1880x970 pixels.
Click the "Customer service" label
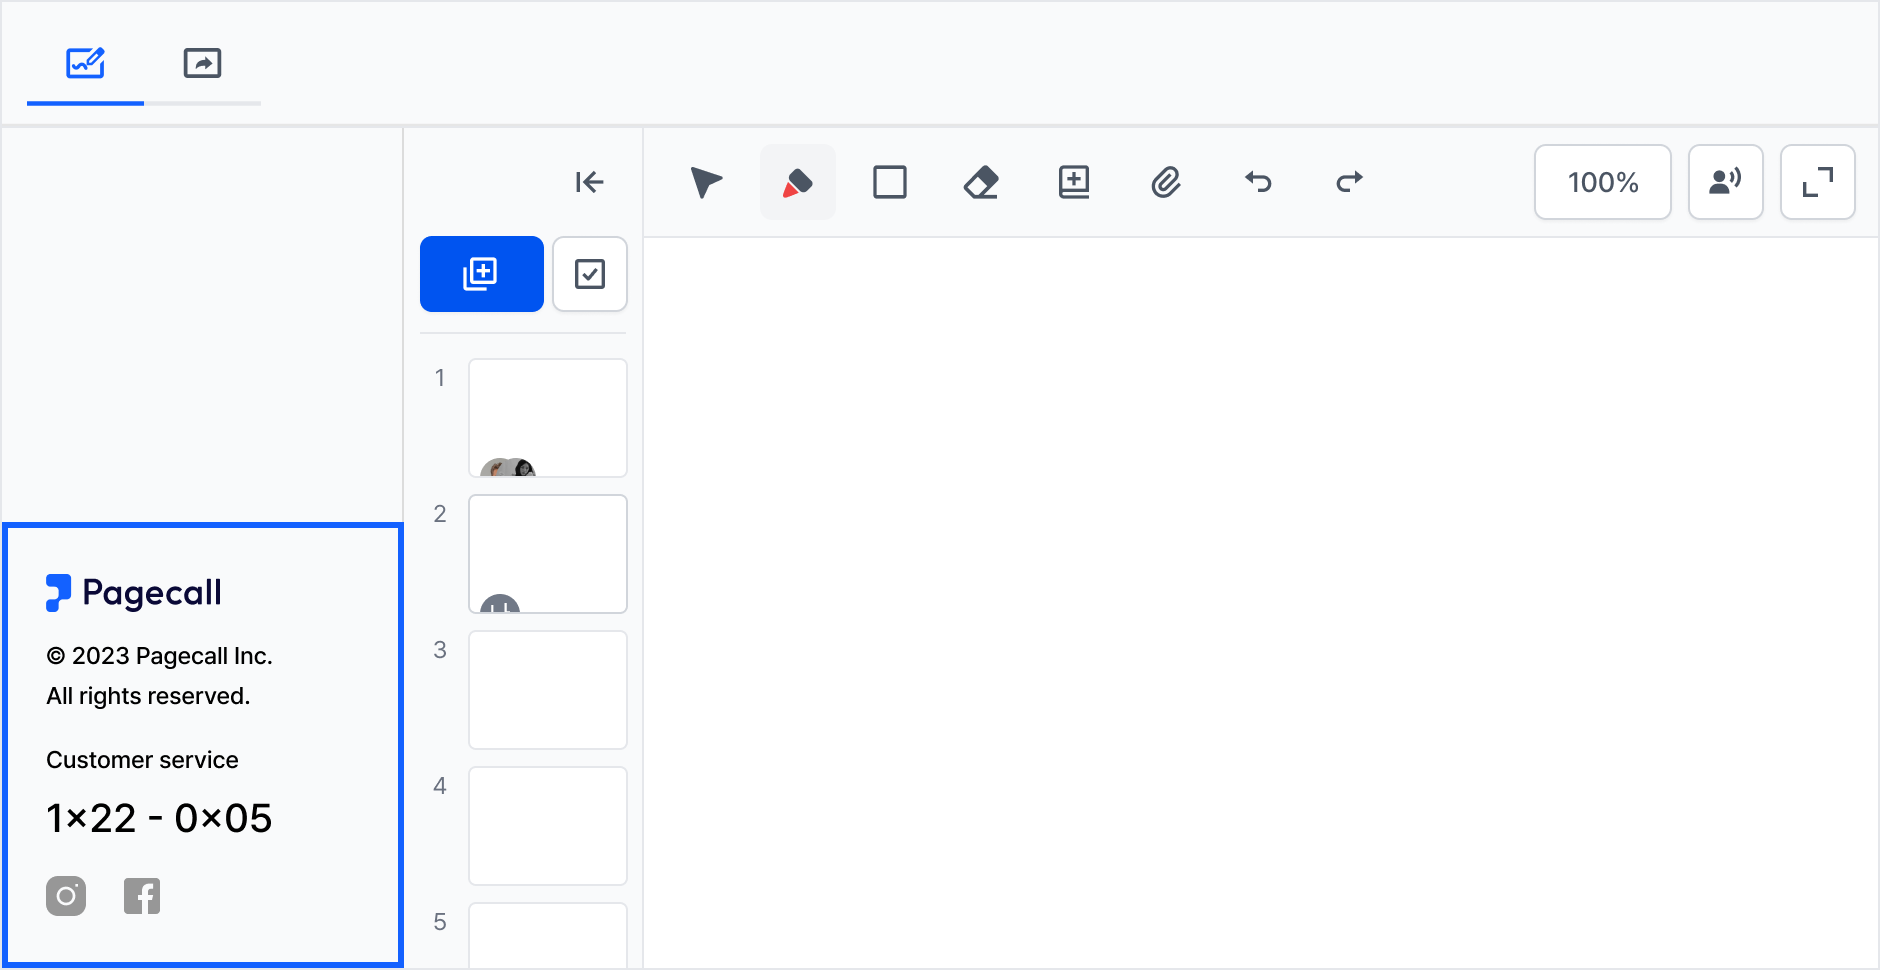tap(142, 760)
